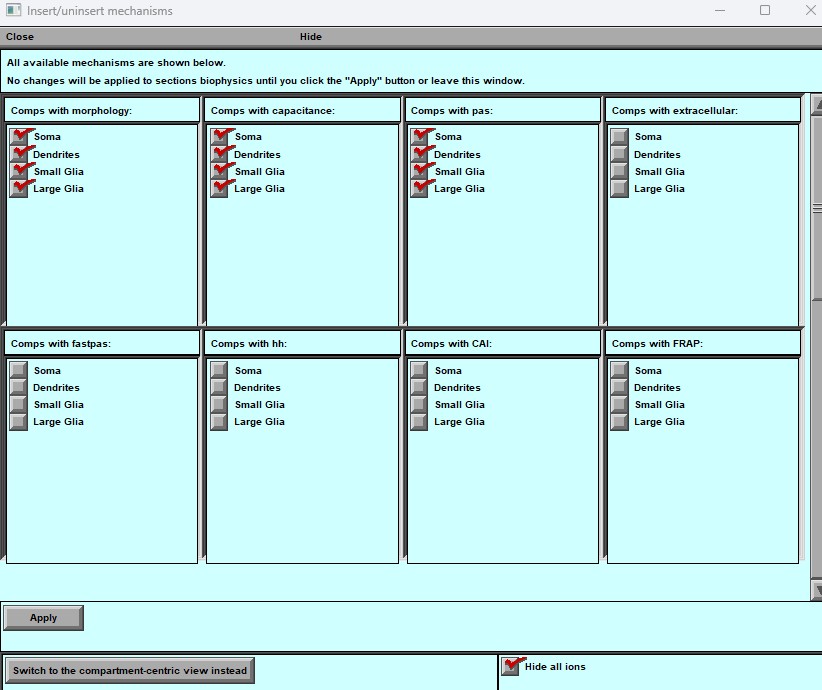Check Small Glia under Comps with FRAP
This screenshot has height=690, width=822.
coord(619,405)
